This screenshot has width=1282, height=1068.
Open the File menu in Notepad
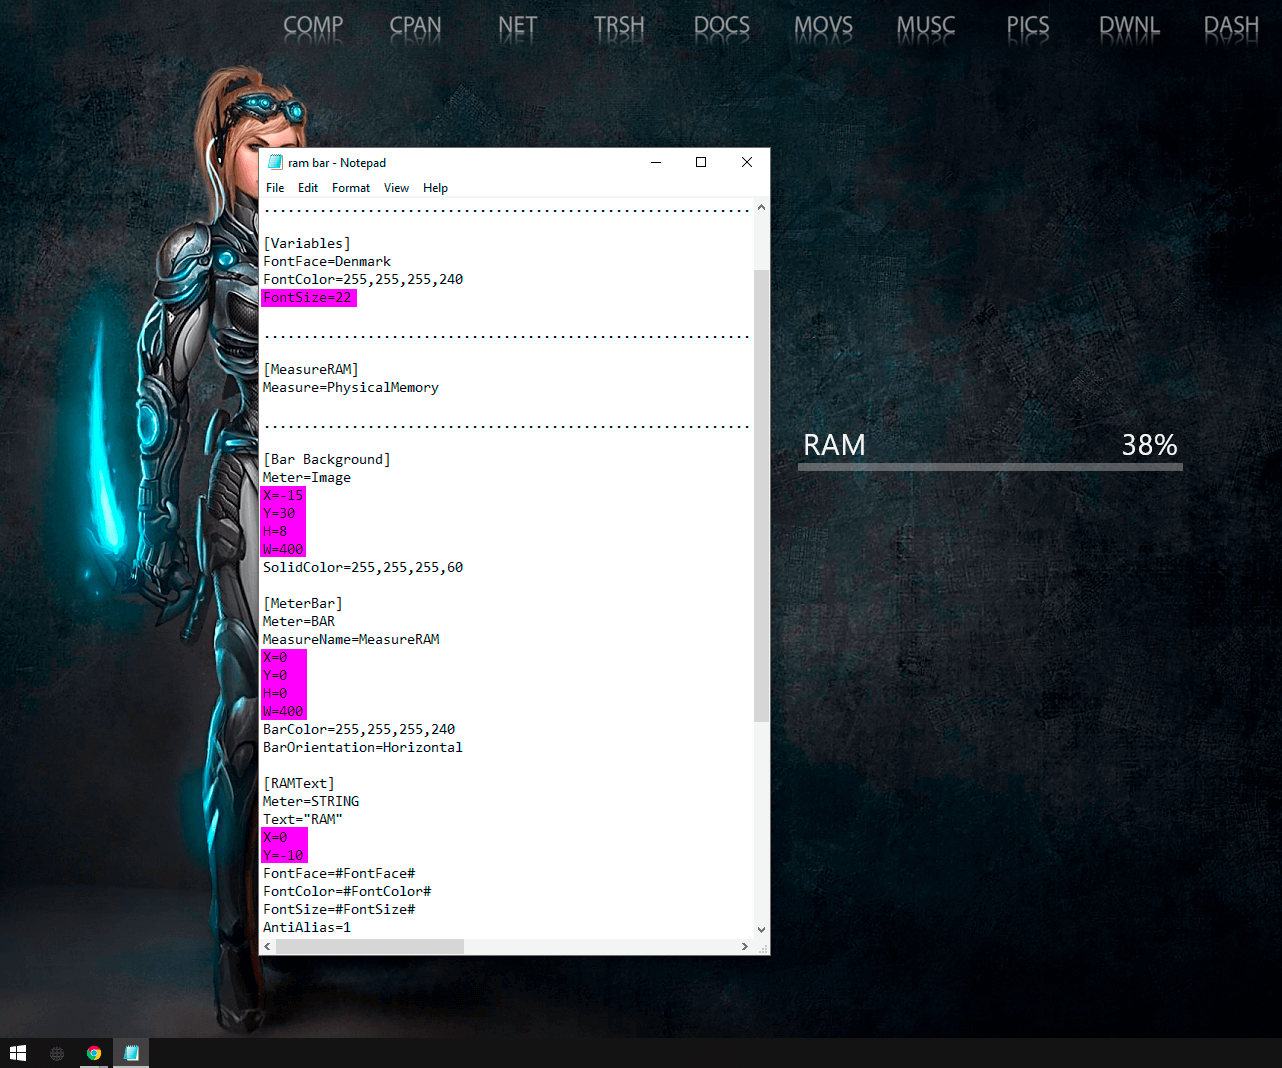click(x=275, y=188)
